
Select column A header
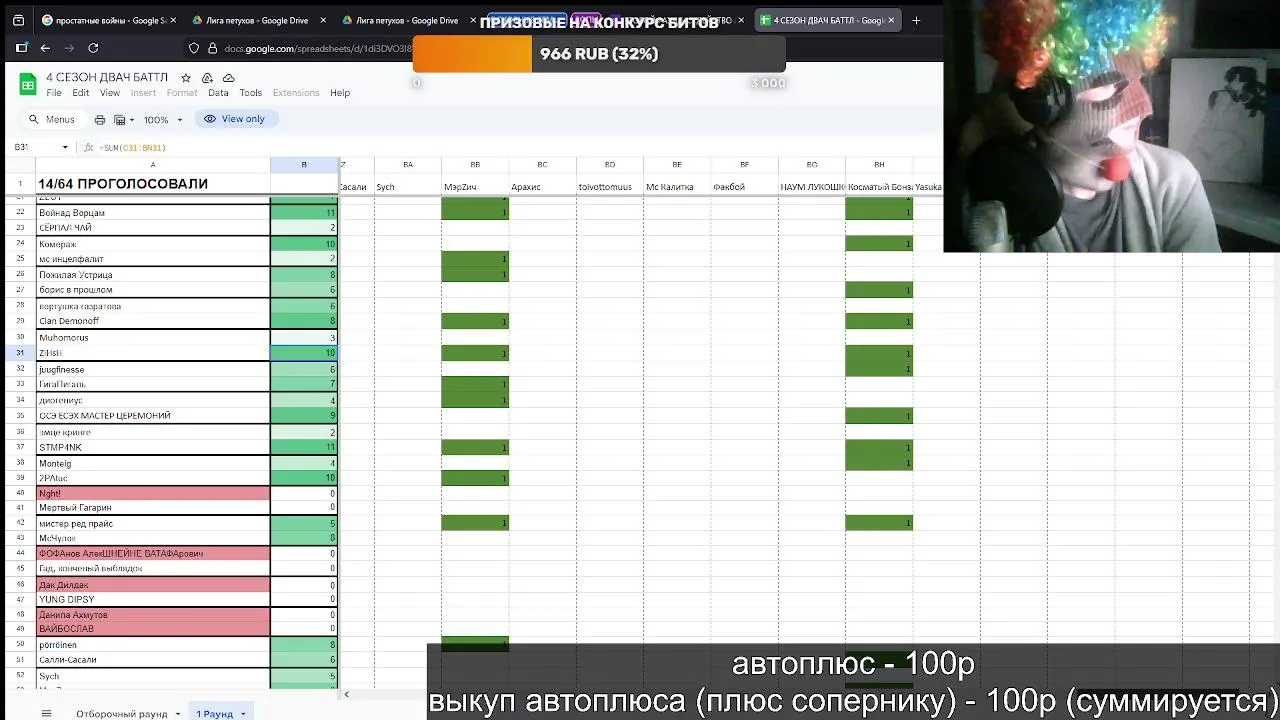(x=153, y=164)
